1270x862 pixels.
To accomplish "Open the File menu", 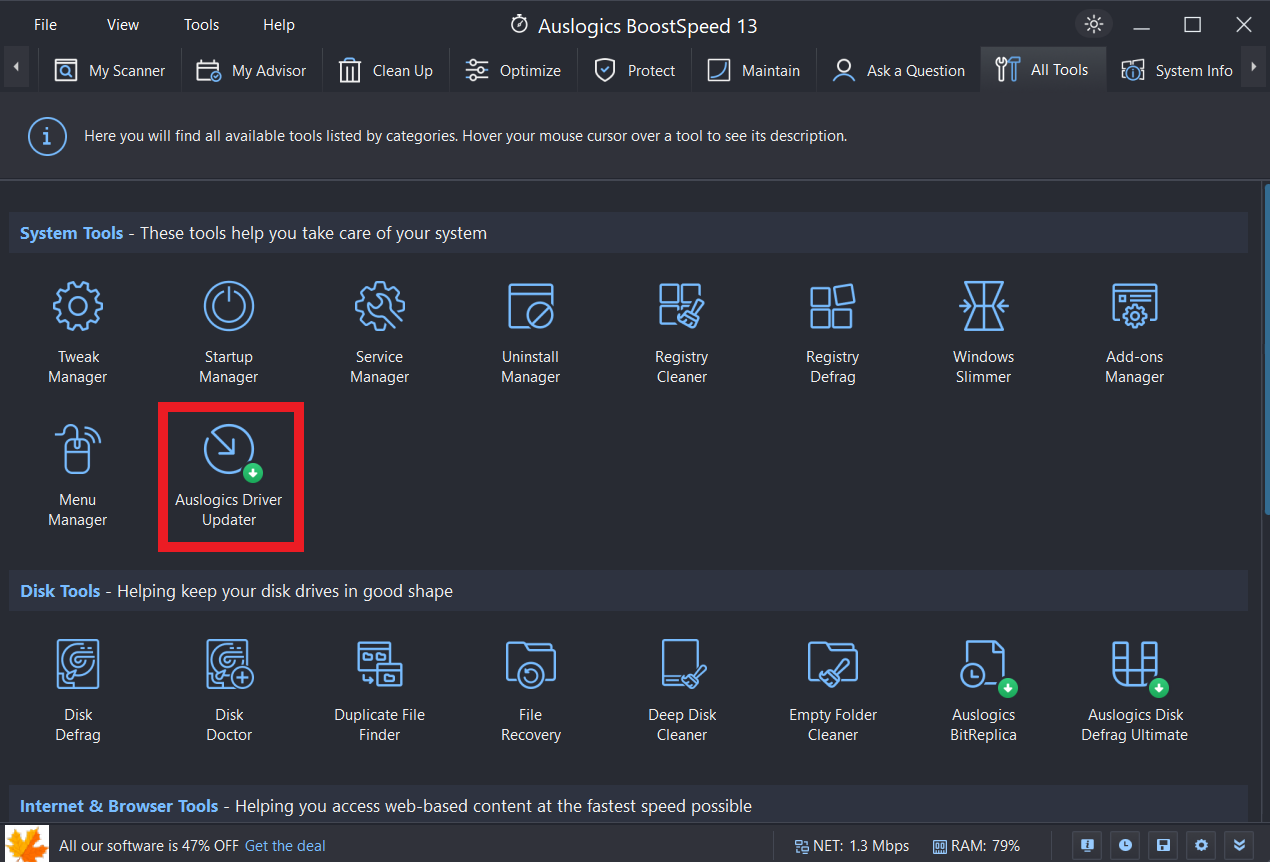I will [45, 25].
